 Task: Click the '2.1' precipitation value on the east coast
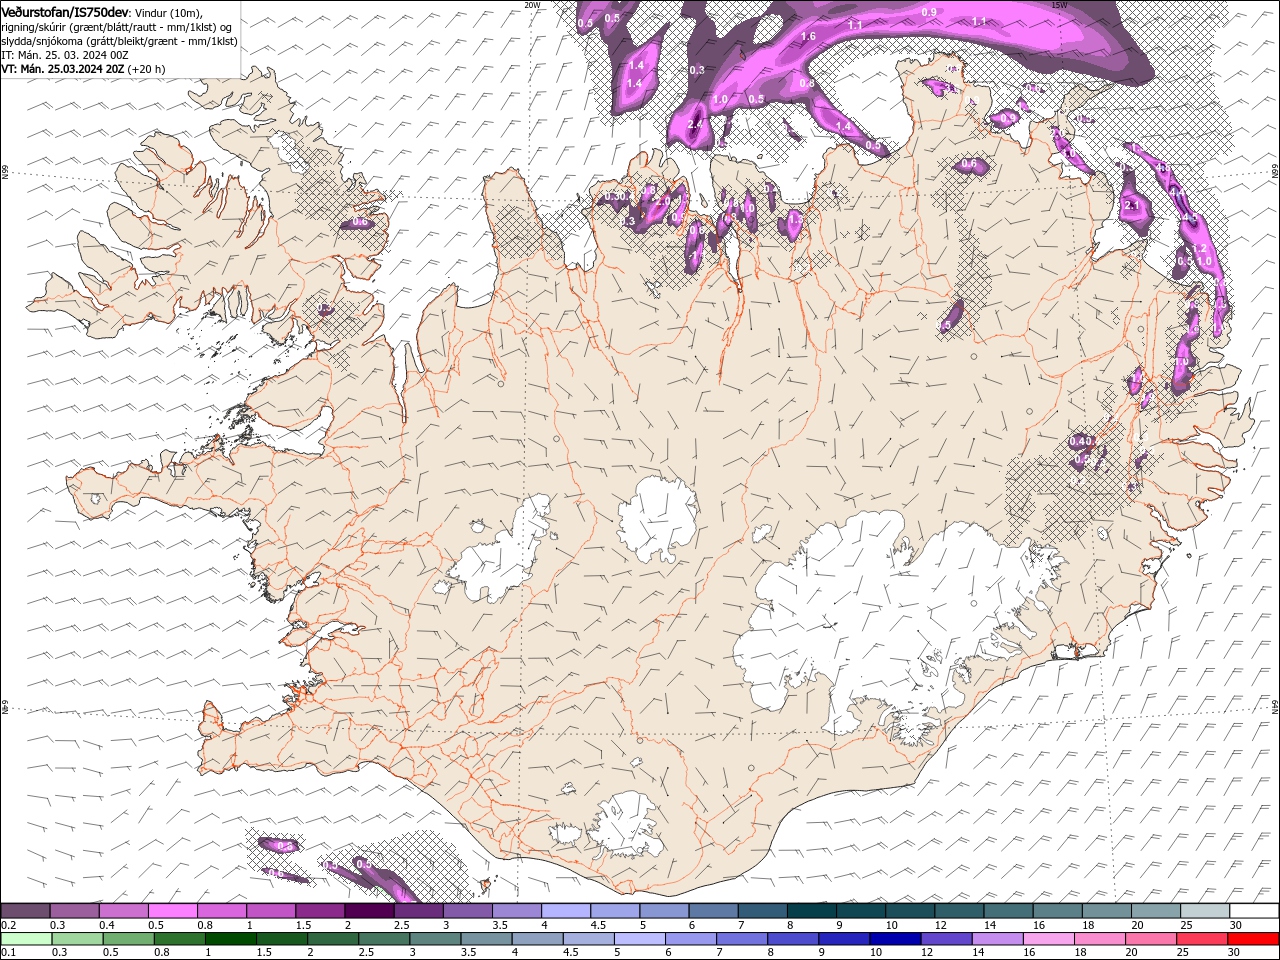pos(1133,205)
